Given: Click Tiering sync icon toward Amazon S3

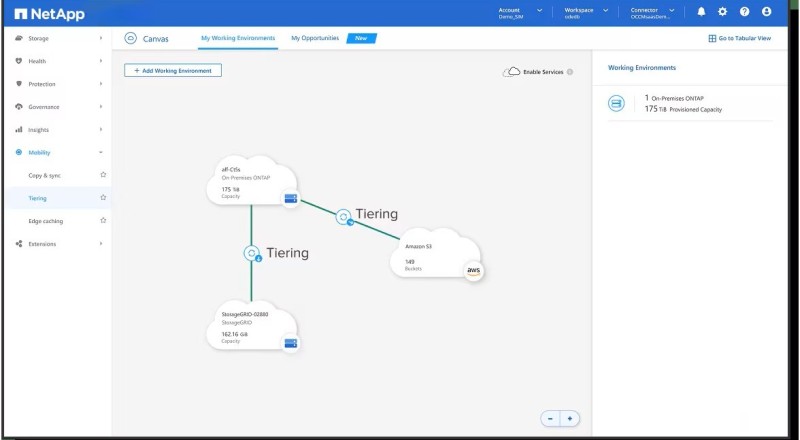Looking at the screenshot, I should click(344, 215).
